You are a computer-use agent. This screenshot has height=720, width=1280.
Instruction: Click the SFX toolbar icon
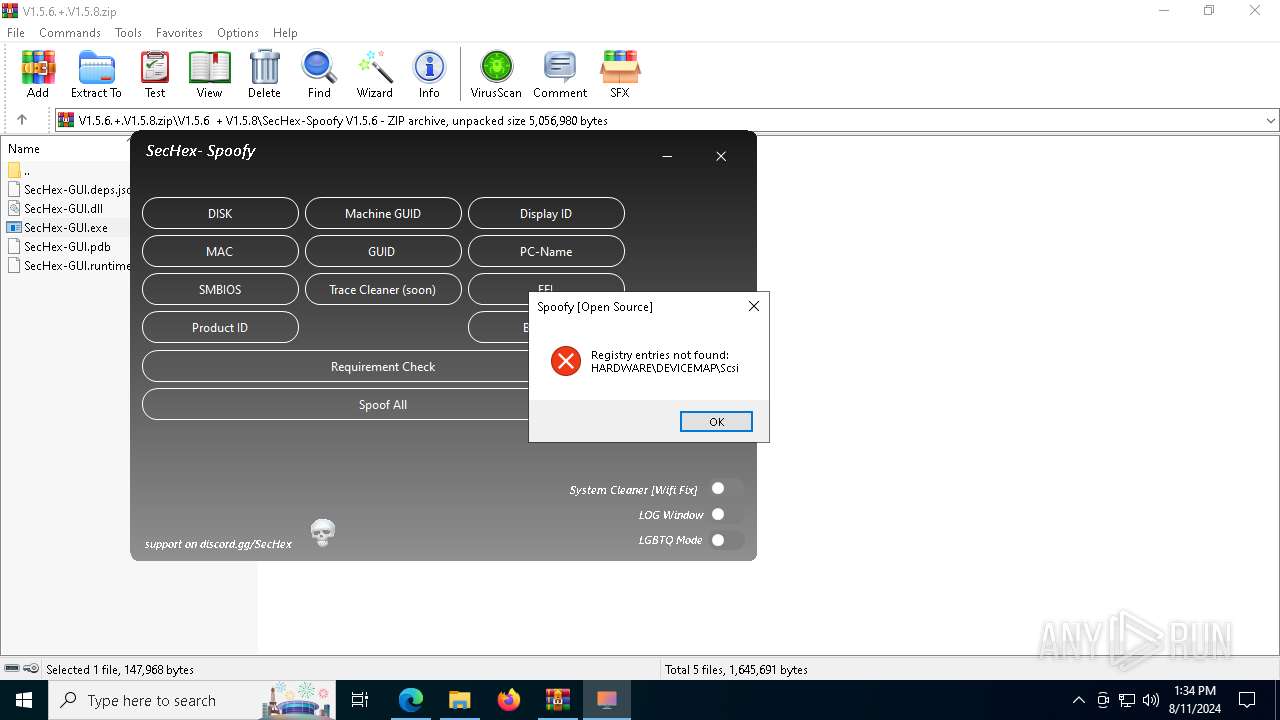(x=620, y=75)
